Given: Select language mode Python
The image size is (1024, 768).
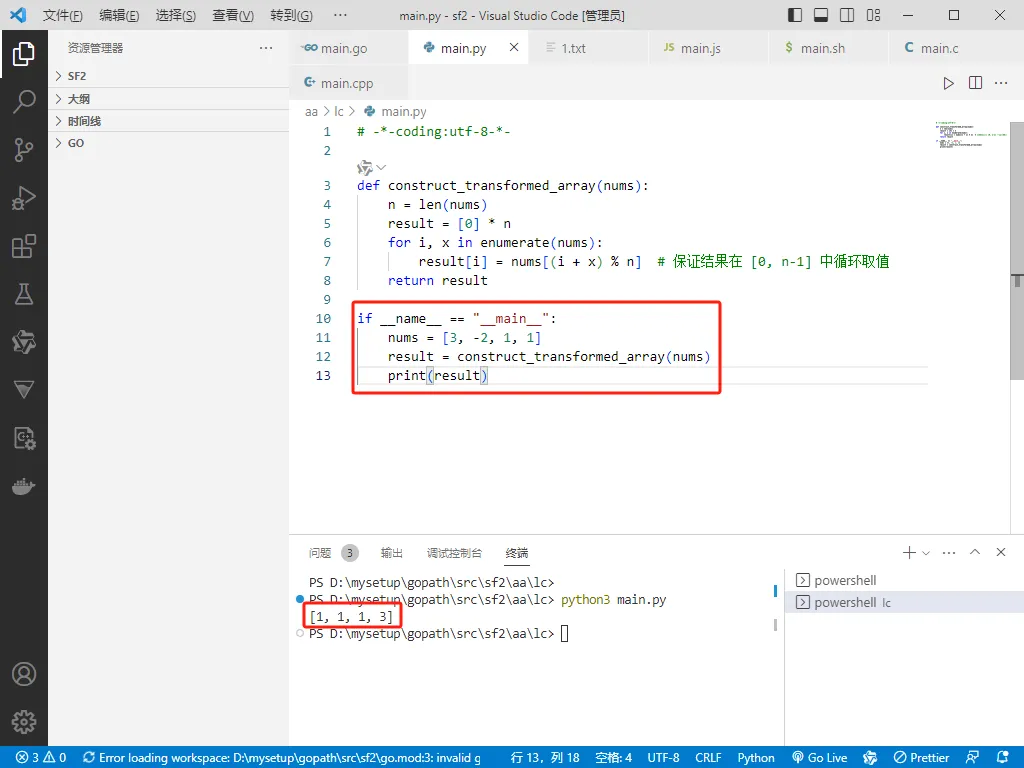Looking at the screenshot, I should click(756, 758).
